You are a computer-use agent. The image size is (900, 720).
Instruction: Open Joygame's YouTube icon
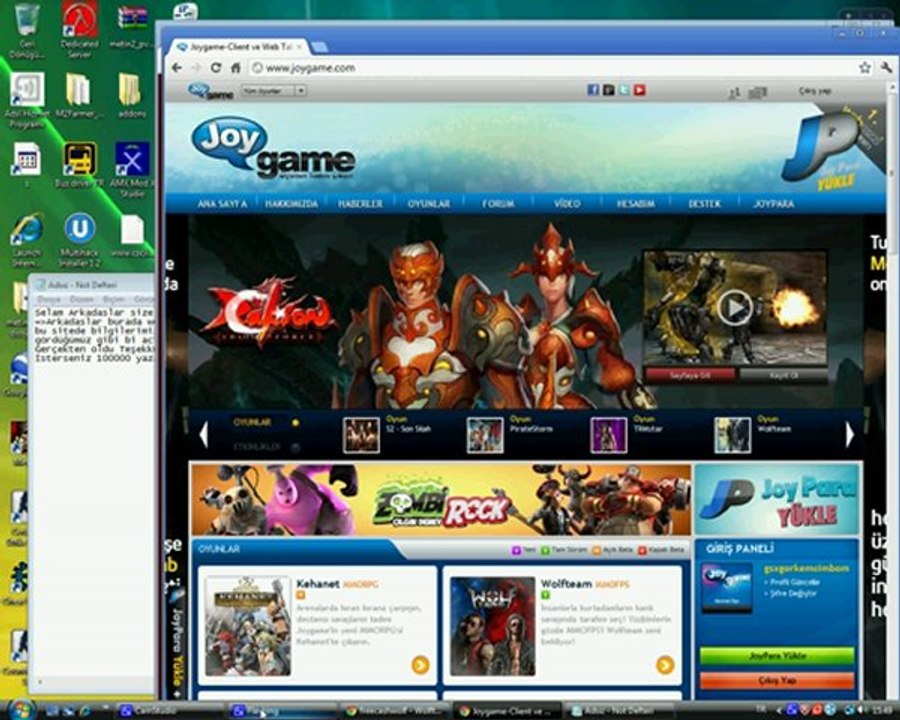(639, 90)
